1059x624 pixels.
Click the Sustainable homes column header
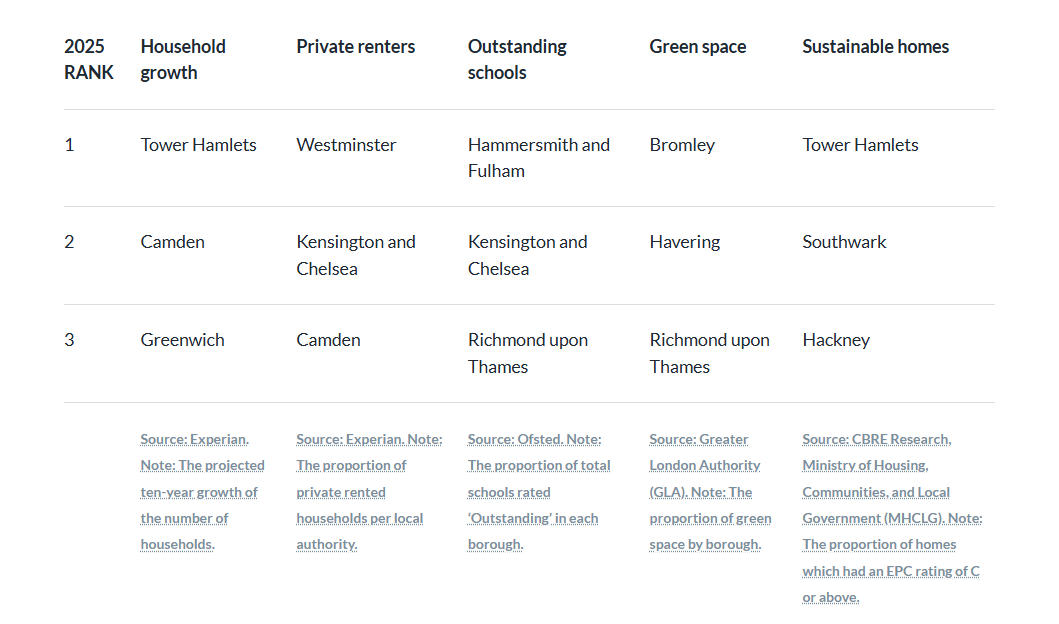click(x=875, y=46)
